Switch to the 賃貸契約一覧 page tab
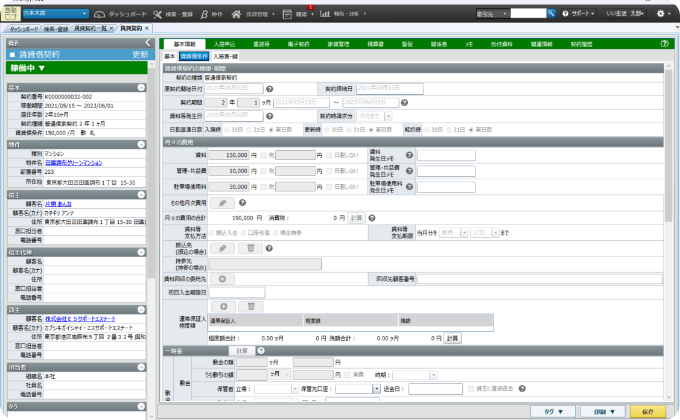 click(90, 28)
